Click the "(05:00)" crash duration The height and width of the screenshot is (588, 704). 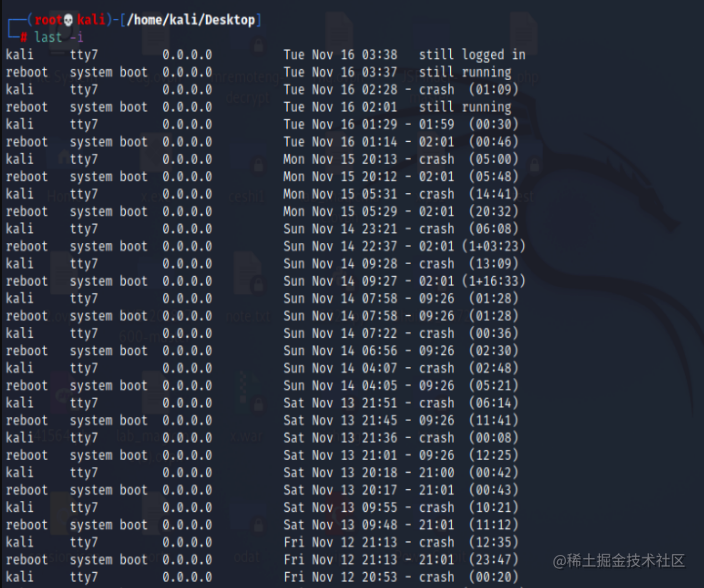pos(493,159)
